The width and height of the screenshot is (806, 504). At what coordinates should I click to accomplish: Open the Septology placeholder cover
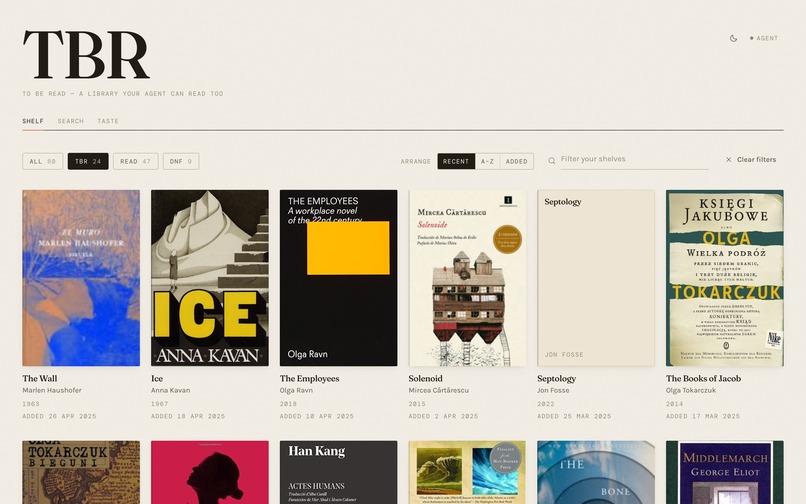(596, 278)
